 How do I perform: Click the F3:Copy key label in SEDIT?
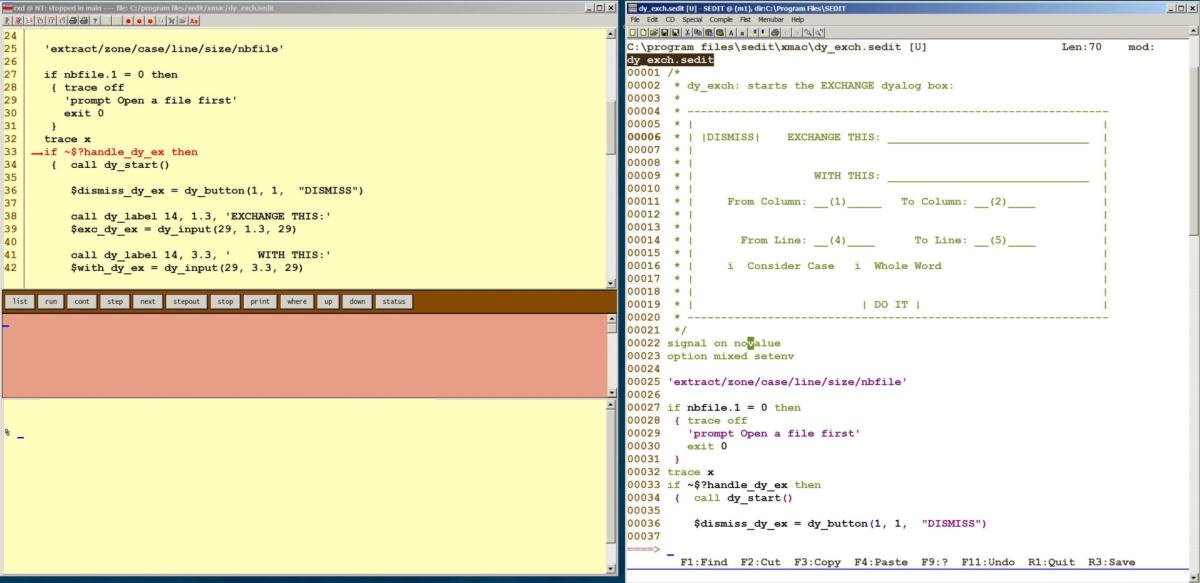[x=817, y=562]
